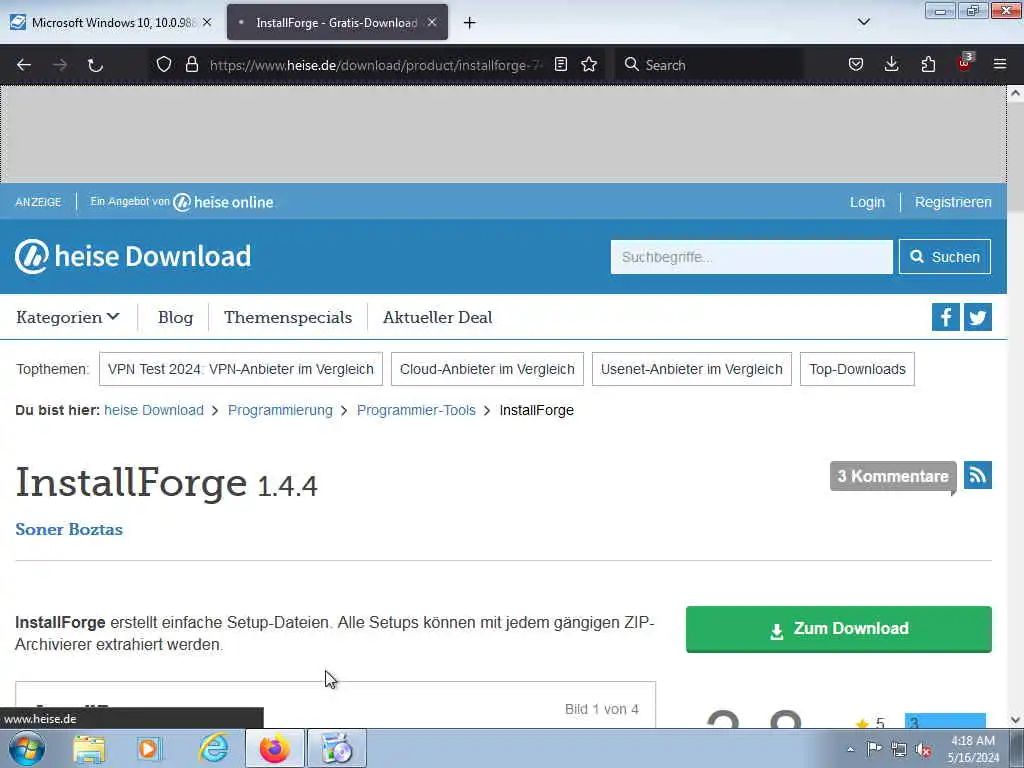Open the Extensions puzzle icon
1024x768 pixels.
(928, 64)
